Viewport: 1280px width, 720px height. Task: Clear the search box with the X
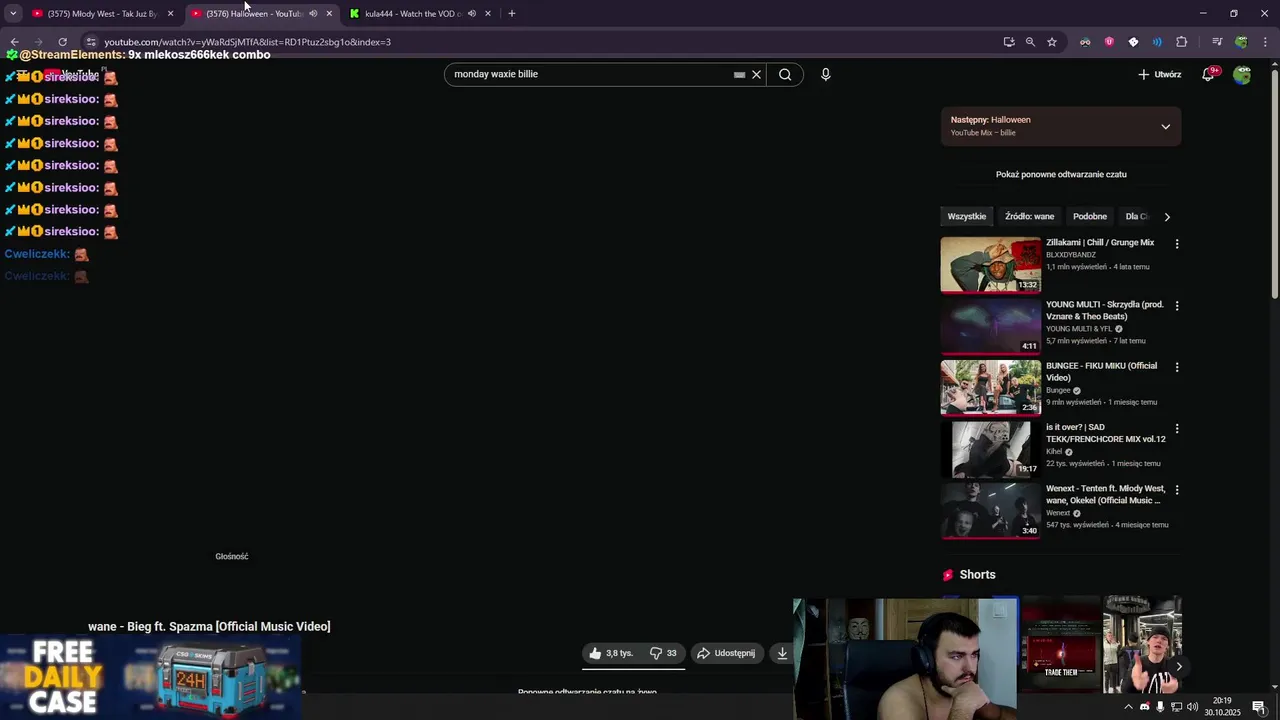click(756, 74)
